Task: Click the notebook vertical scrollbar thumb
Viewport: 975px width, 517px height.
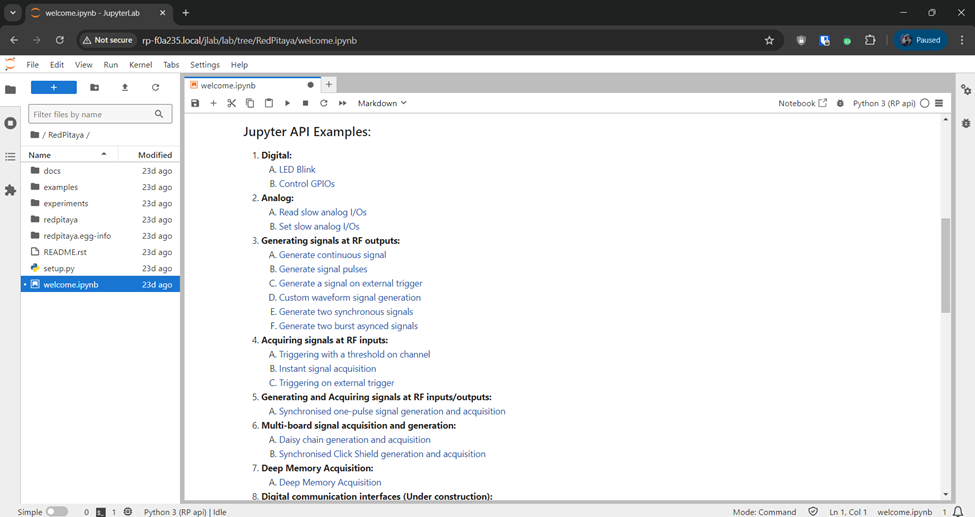Action: 945,265
